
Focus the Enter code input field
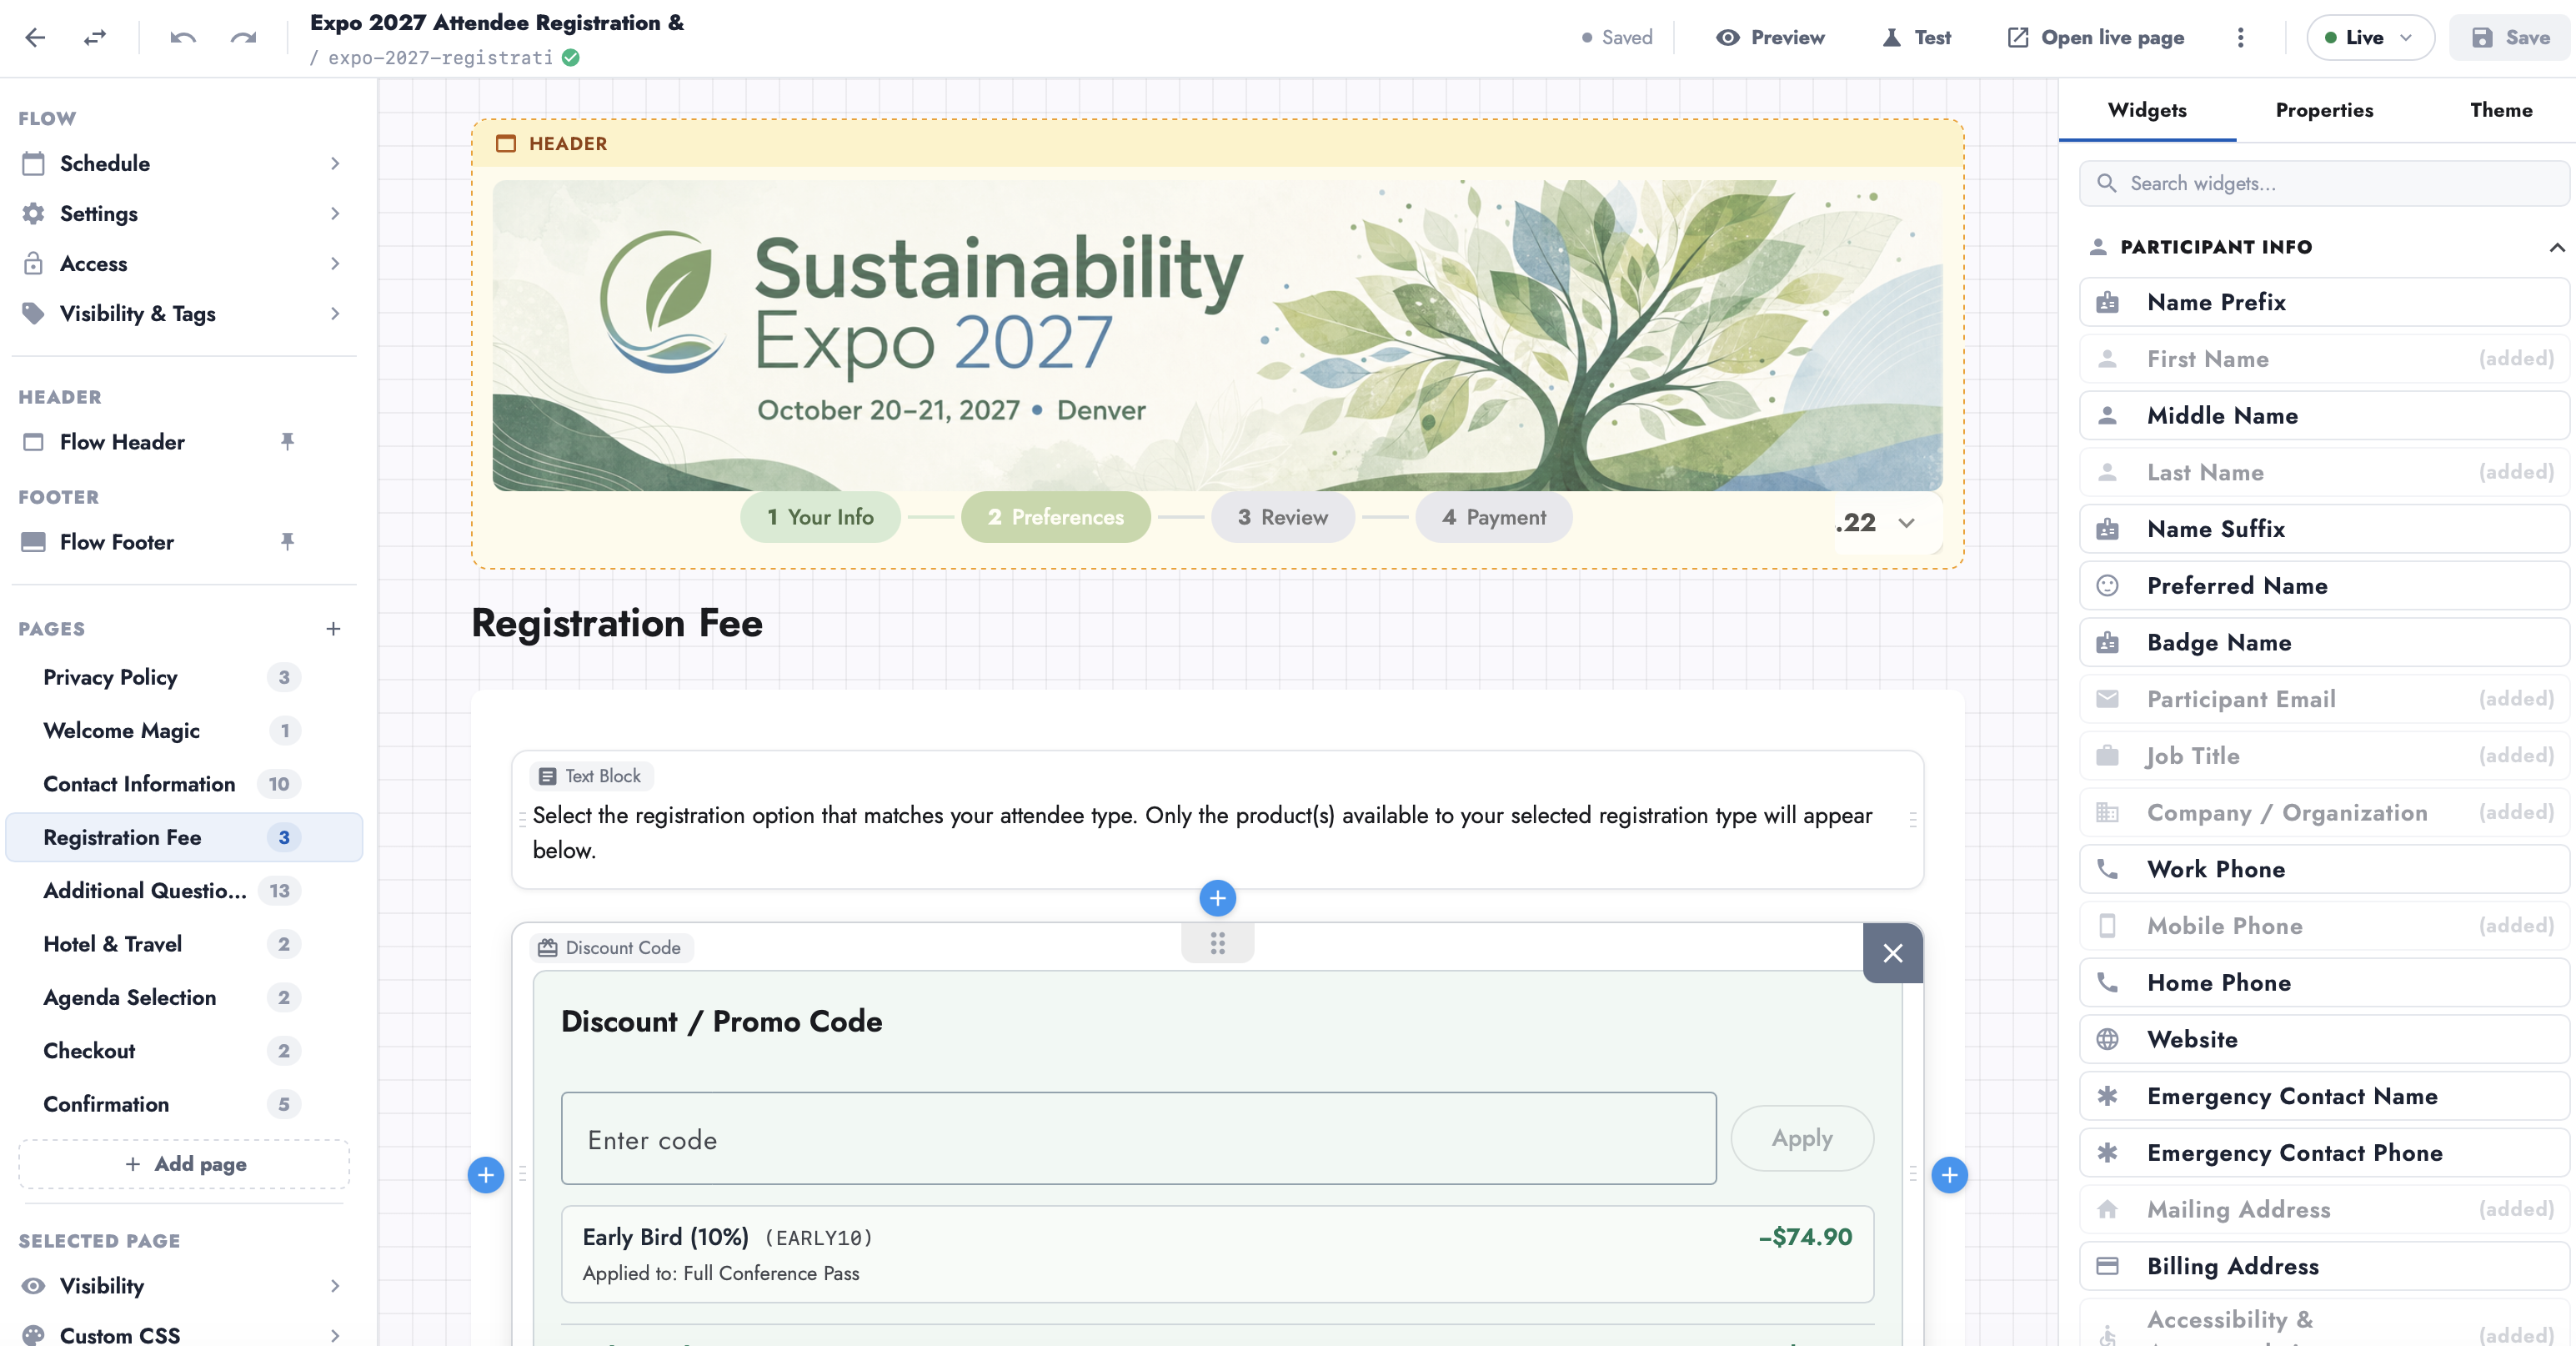click(x=1138, y=1139)
